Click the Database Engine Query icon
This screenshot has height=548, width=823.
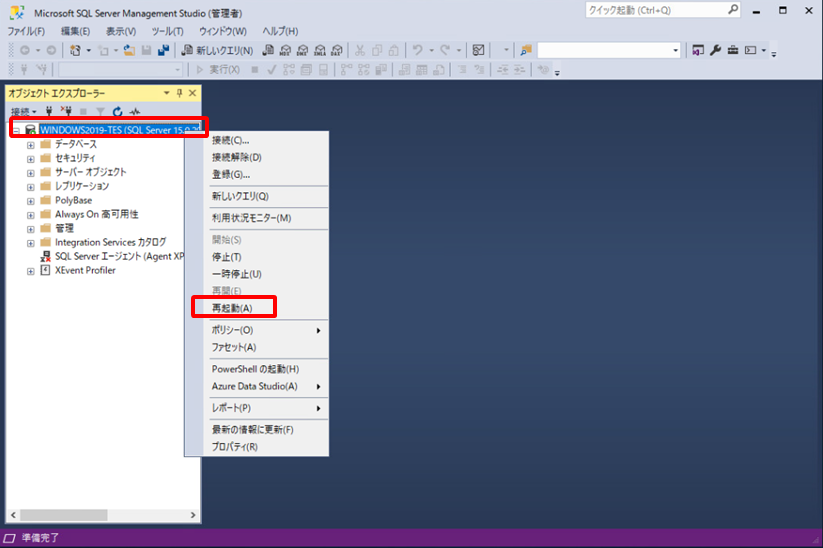click(268, 50)
